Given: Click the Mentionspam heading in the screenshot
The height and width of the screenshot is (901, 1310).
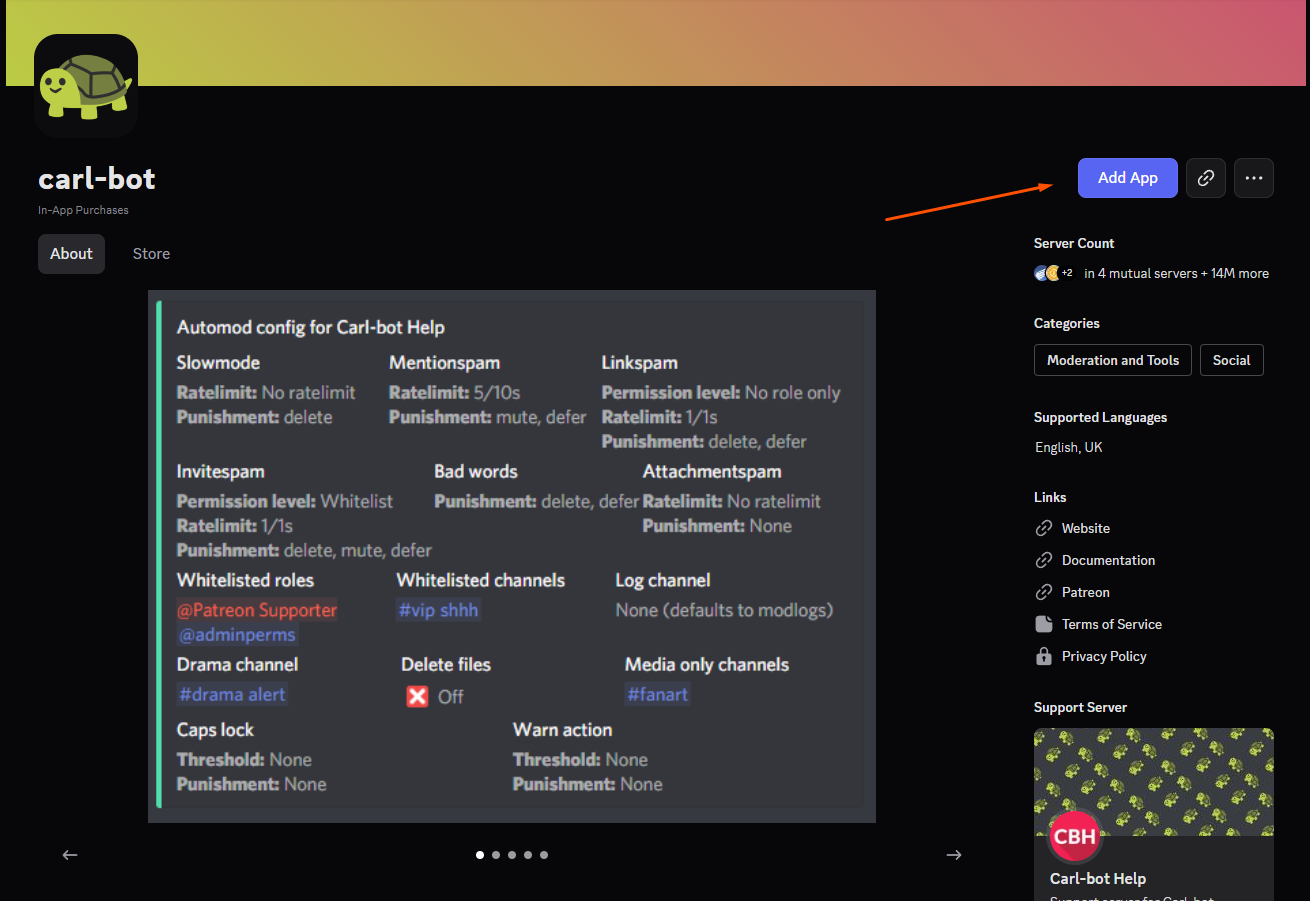Looking at the screenshot, I should click(444, 362).
